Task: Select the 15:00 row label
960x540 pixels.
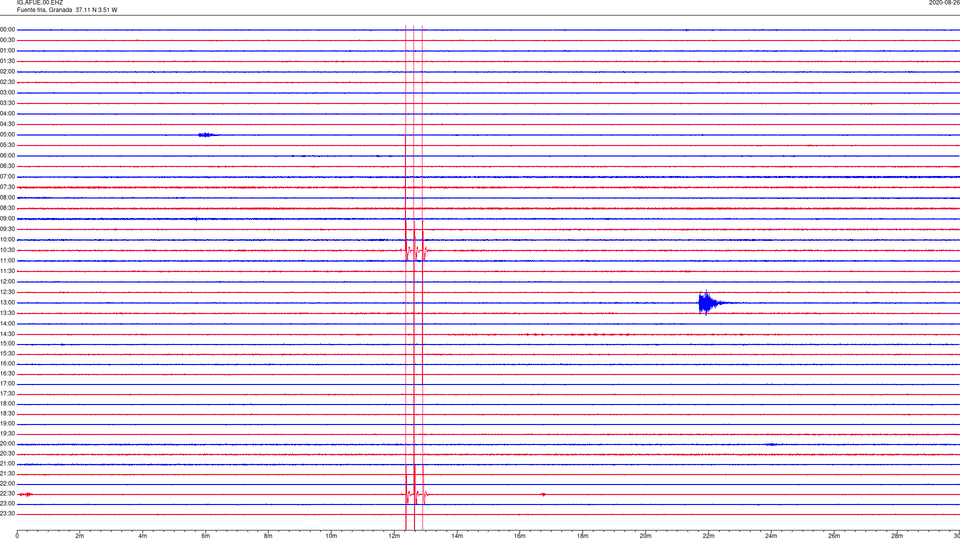Action: (8, 343)
